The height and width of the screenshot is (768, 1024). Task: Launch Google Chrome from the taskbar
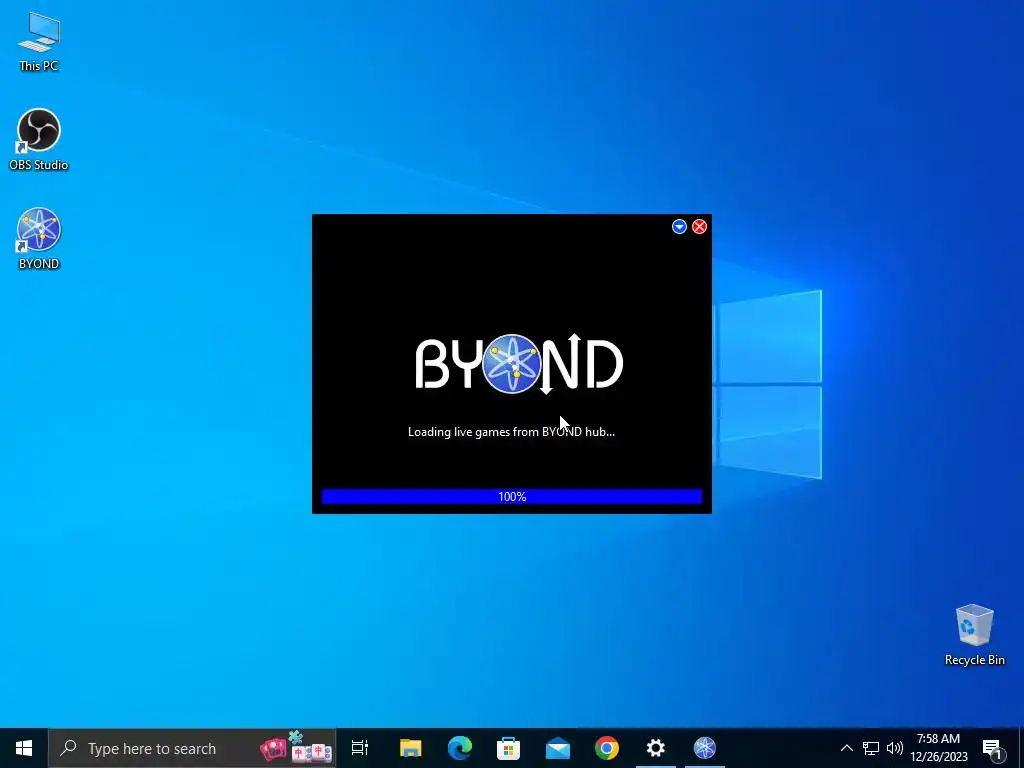coord(607,748)
